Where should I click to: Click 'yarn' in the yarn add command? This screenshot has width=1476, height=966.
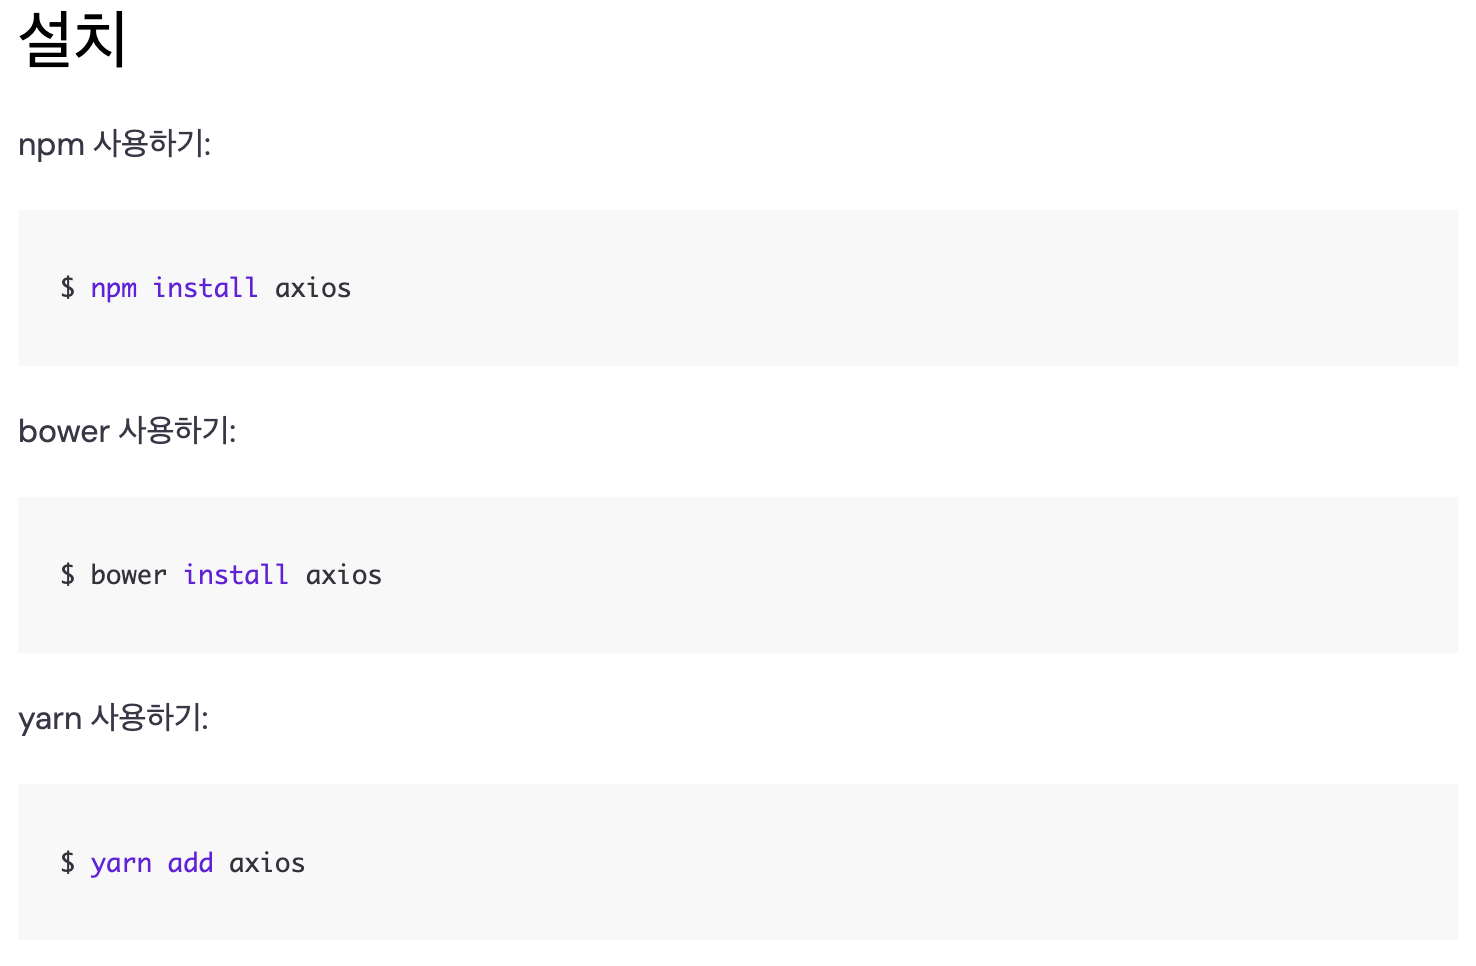[121, 864]
